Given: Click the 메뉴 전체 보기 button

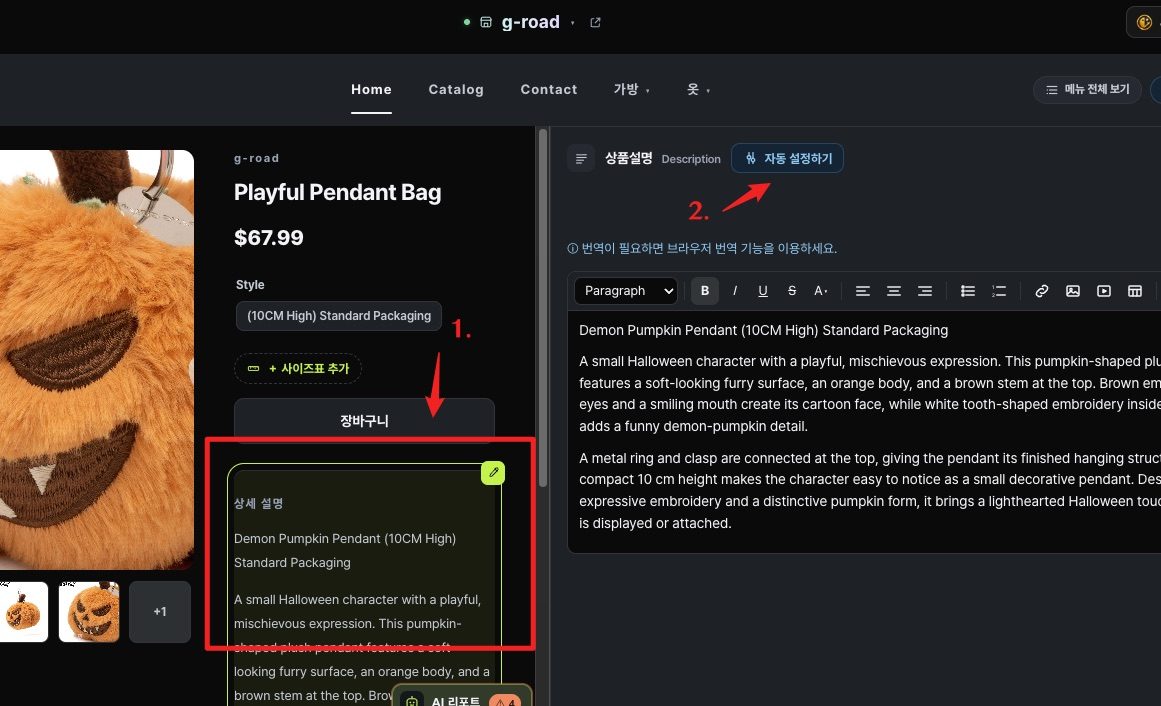Looking at the screenshot, I should click(1087, 90).
